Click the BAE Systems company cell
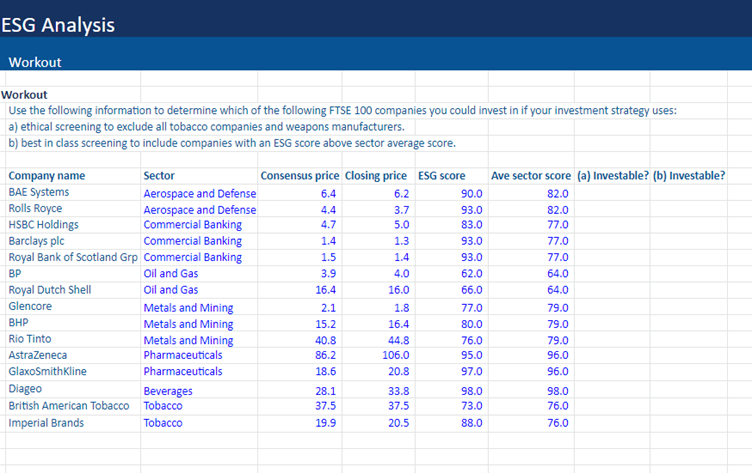The width and height of the screenshot is (752, 473). coord(39,192)
